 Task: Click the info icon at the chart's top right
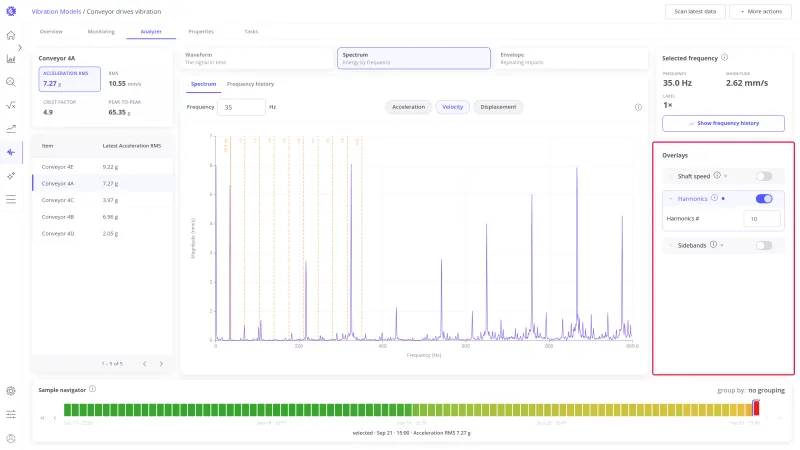[638, 107]
